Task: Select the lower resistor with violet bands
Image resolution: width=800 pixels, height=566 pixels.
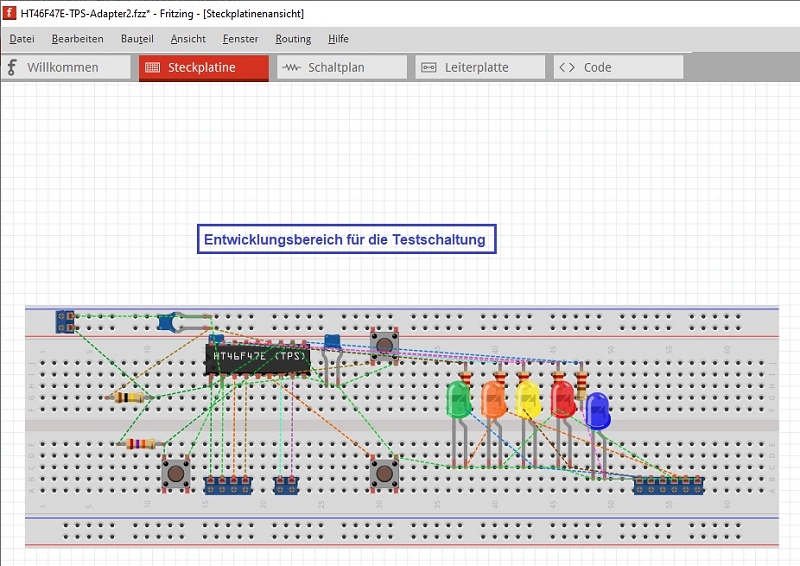Action: pos(141,444)
